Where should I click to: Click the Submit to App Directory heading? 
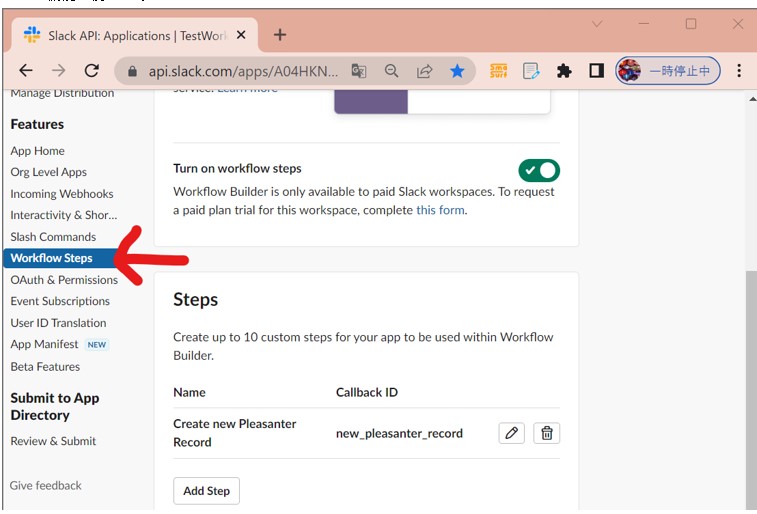coord(55,406)
